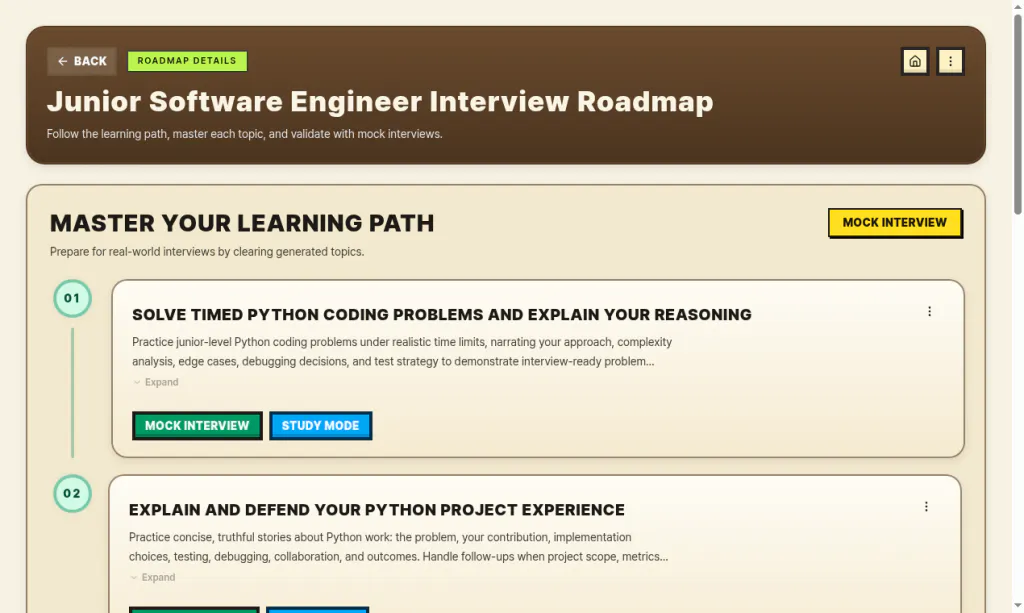Open header three-dot options menu
Image resolution: width=1024 pixels, height=613 pixels.
(950, 61)
